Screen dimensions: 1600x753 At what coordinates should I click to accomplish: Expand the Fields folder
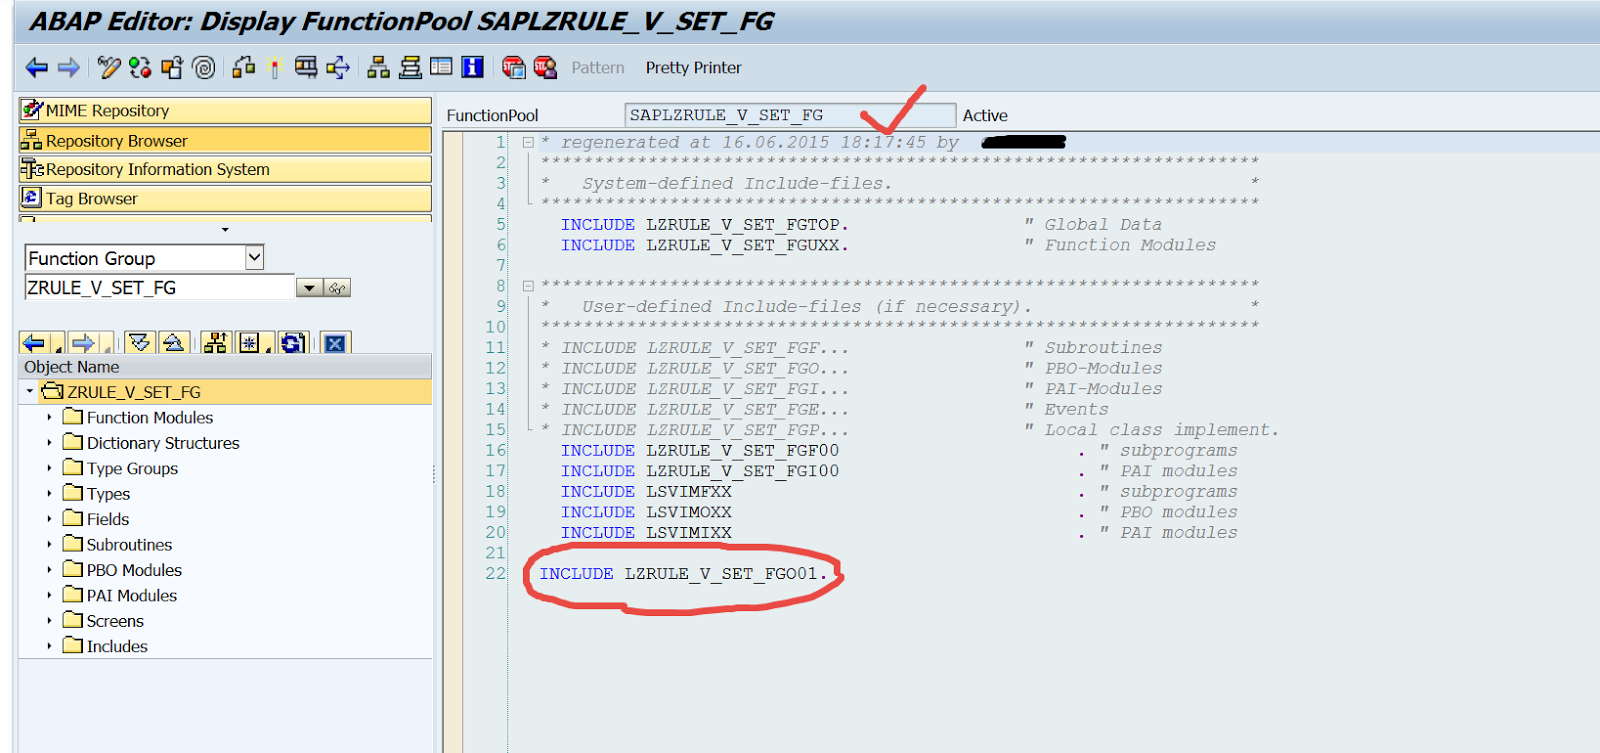tap(49, 519)
